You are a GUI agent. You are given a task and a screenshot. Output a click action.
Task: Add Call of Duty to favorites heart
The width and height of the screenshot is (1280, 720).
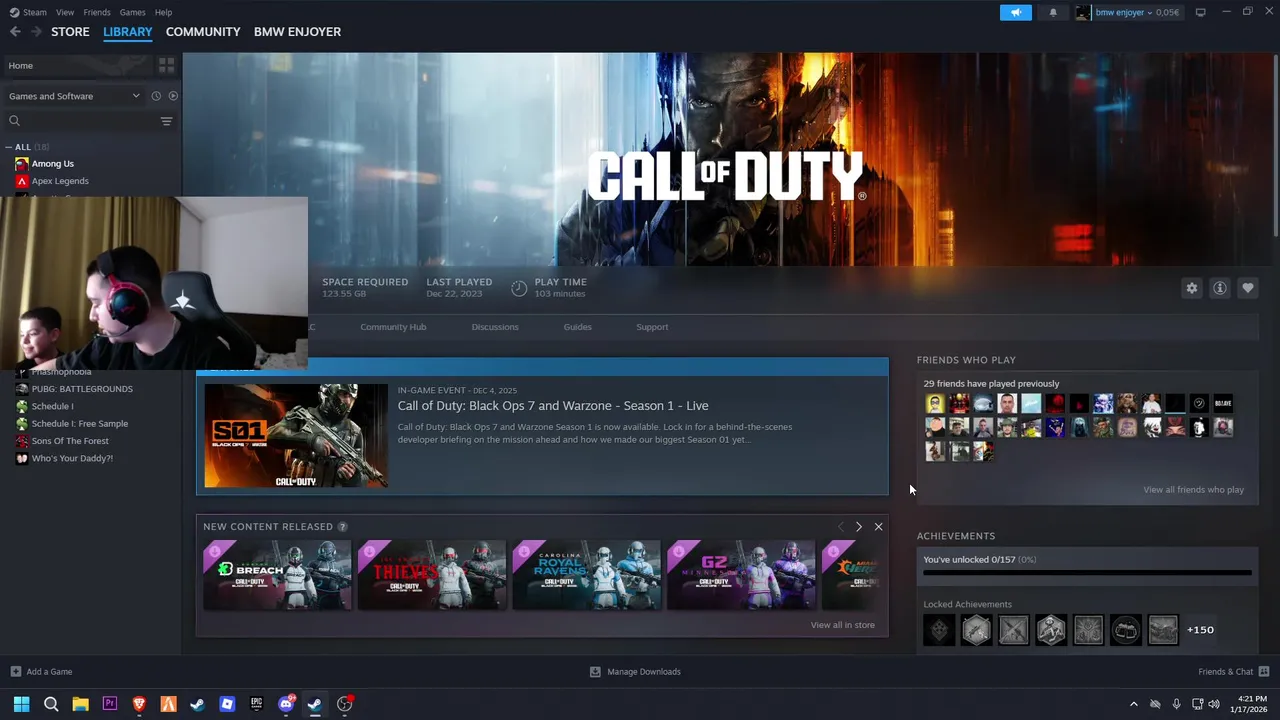click(x=1248, y=288)
